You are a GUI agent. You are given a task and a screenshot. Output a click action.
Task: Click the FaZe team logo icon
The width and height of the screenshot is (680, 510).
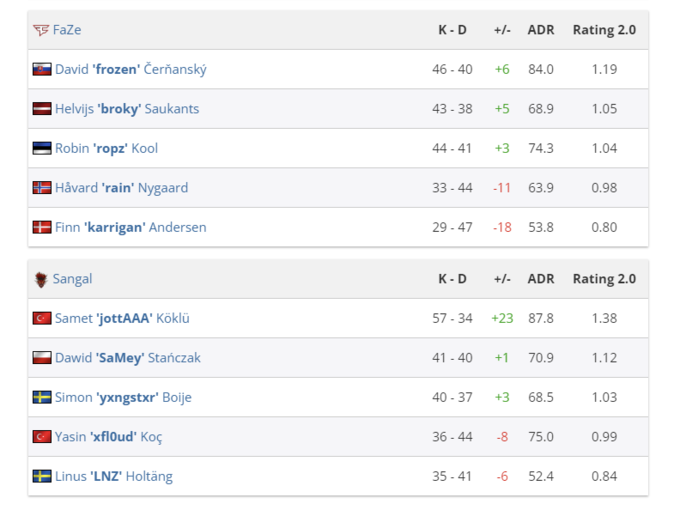tap(41, 30)
